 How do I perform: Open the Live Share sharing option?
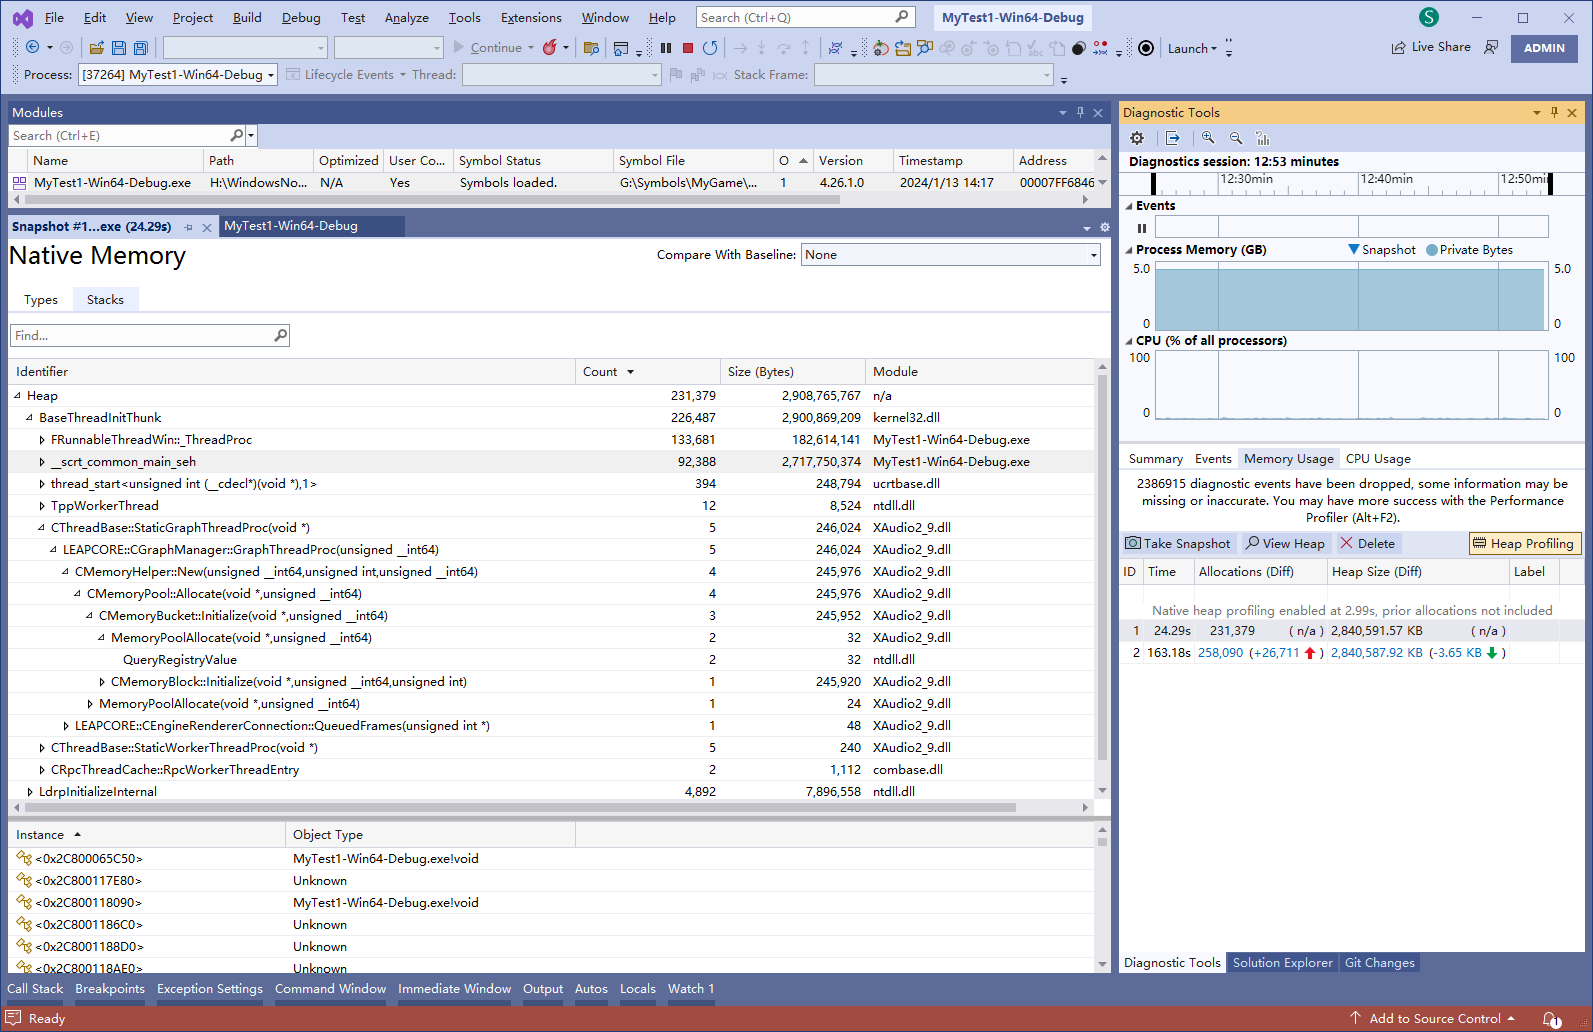click(x=1431, y=47)
